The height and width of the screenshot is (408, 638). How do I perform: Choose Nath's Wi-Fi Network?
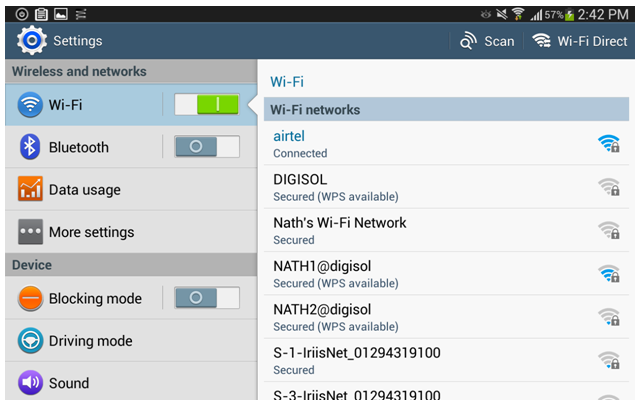tap(446, 230)
